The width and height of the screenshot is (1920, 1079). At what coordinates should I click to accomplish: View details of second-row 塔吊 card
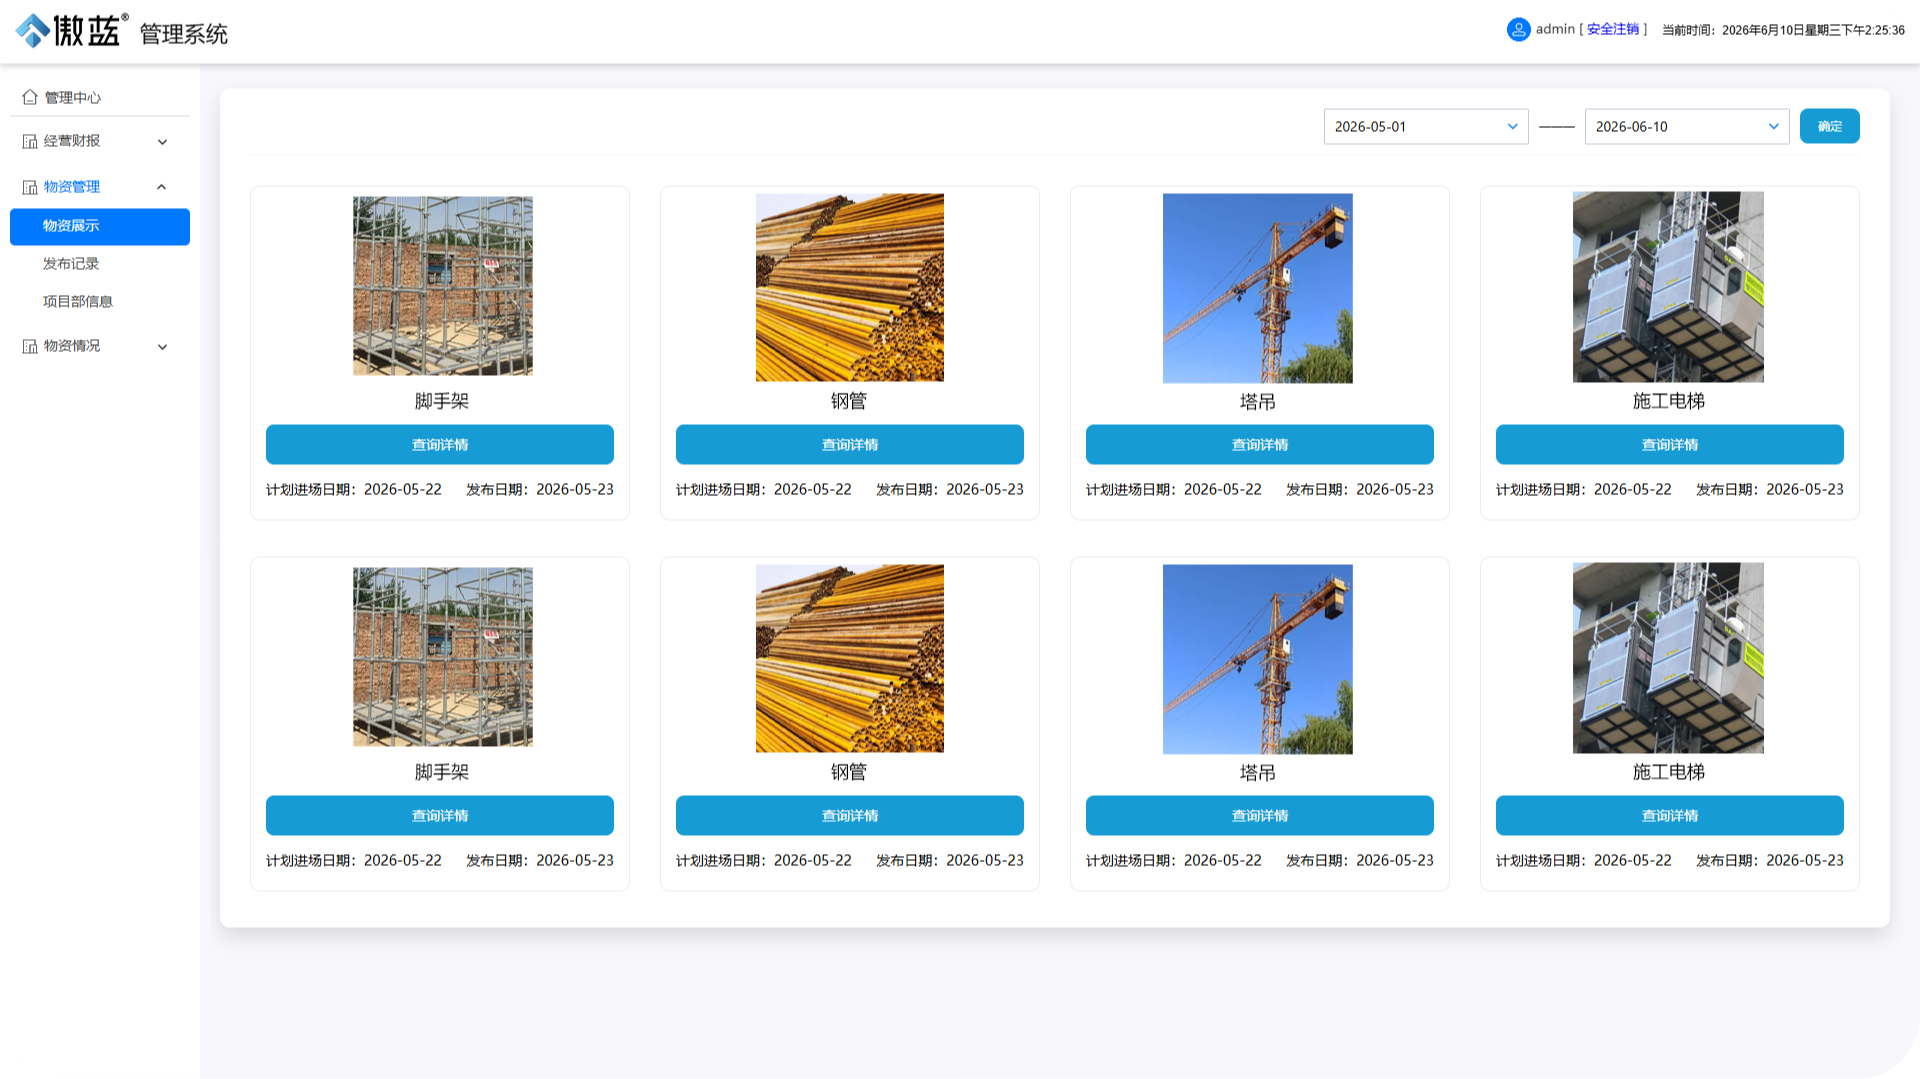pyautogui.click(x=1260, y=816)
